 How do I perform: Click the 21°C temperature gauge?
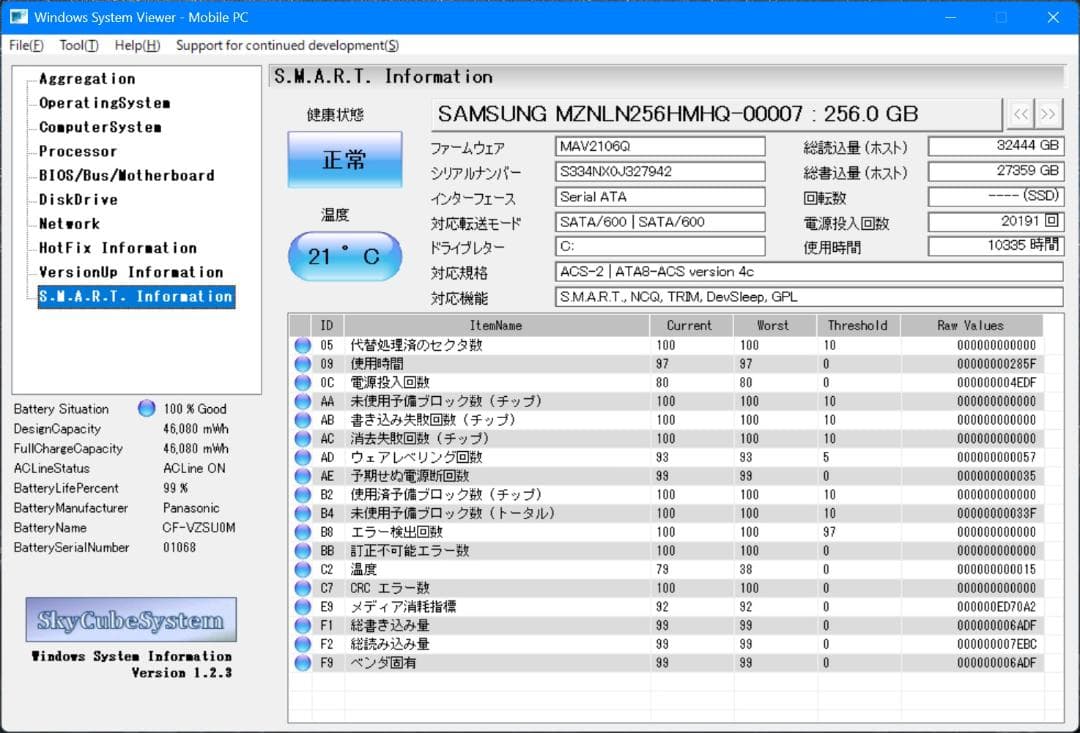coord(344,256)
